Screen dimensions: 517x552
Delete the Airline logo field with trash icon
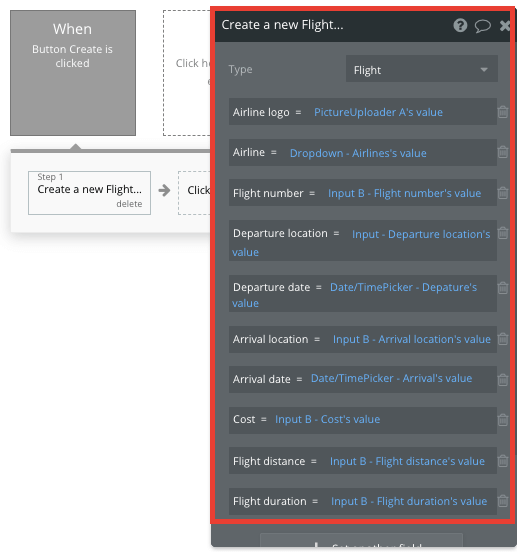pyautogui.click(x=503, y=112)
